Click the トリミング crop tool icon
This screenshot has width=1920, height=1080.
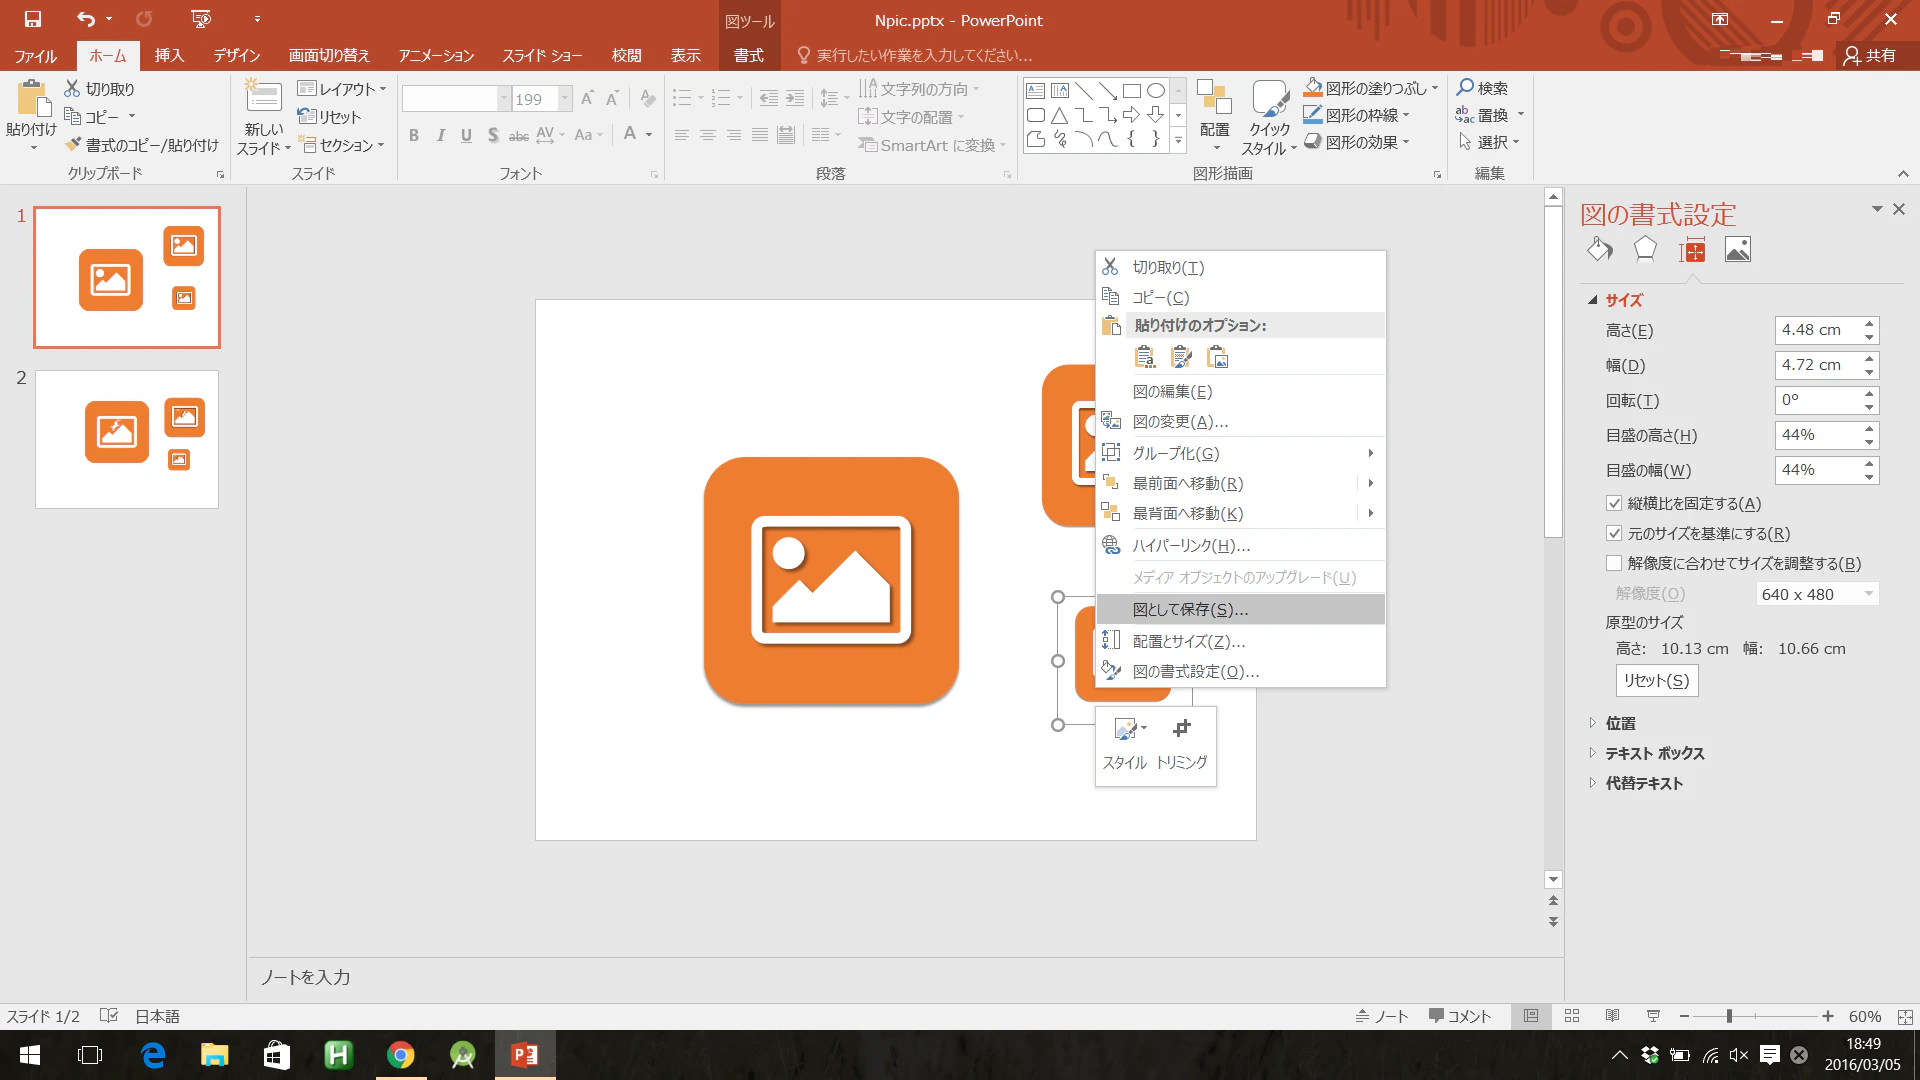(x=1182, y=729)
